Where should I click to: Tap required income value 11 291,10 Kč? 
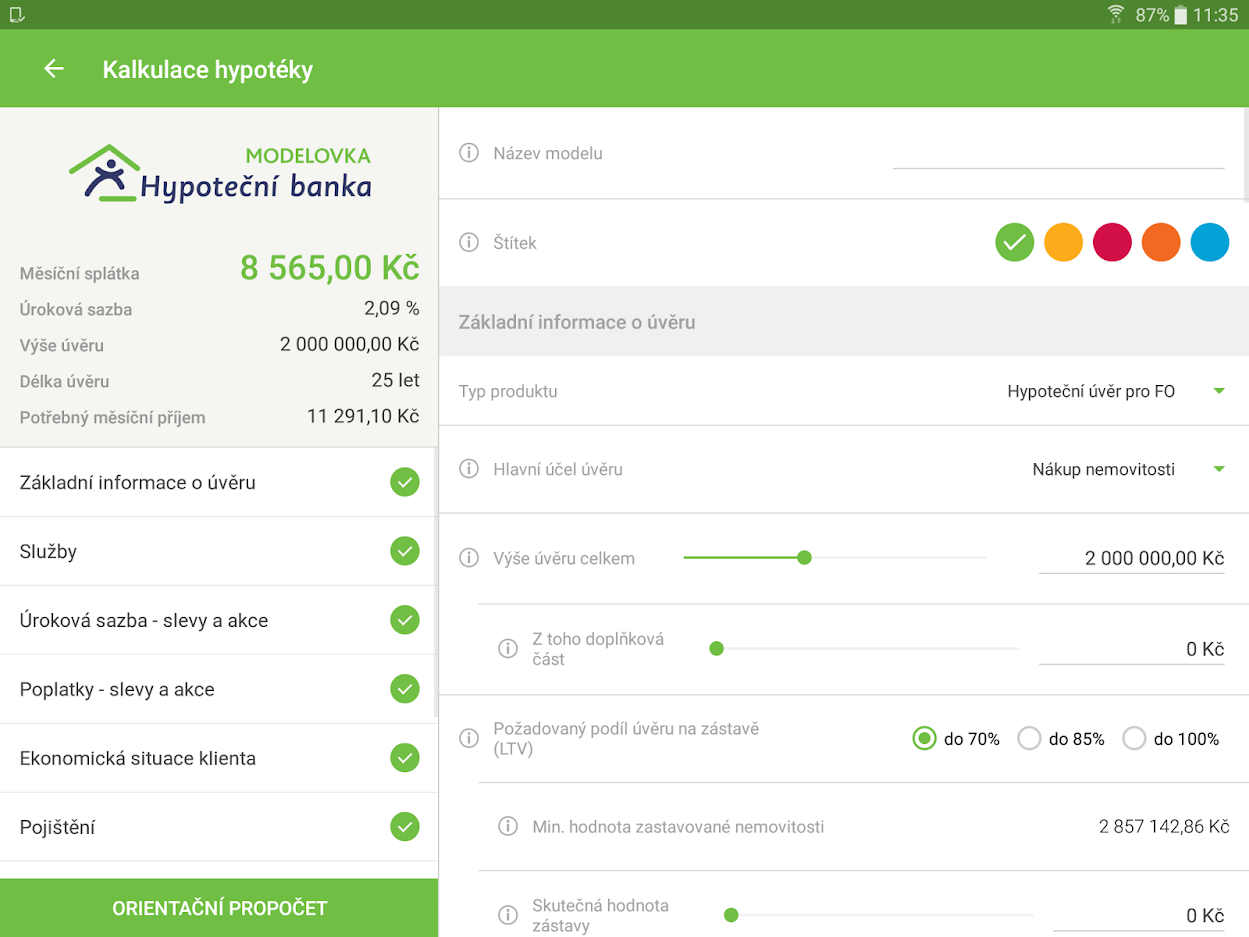363,416
